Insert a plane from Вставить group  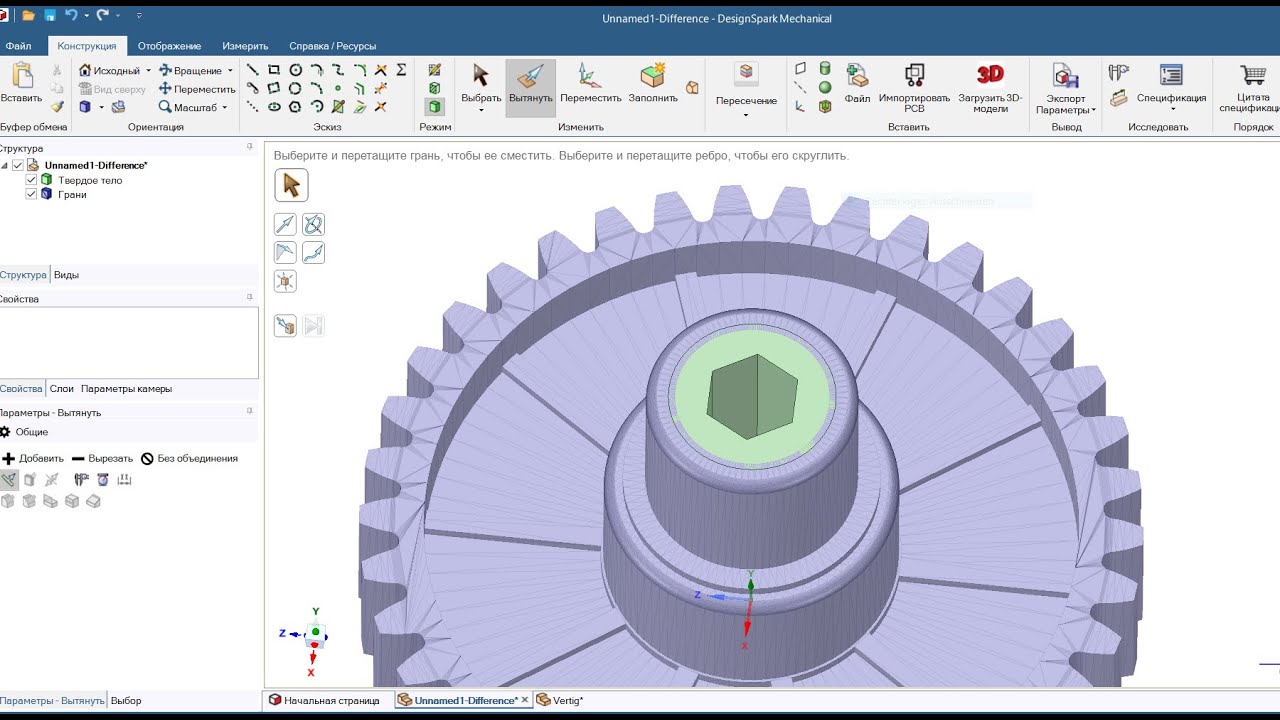(800, 69)
